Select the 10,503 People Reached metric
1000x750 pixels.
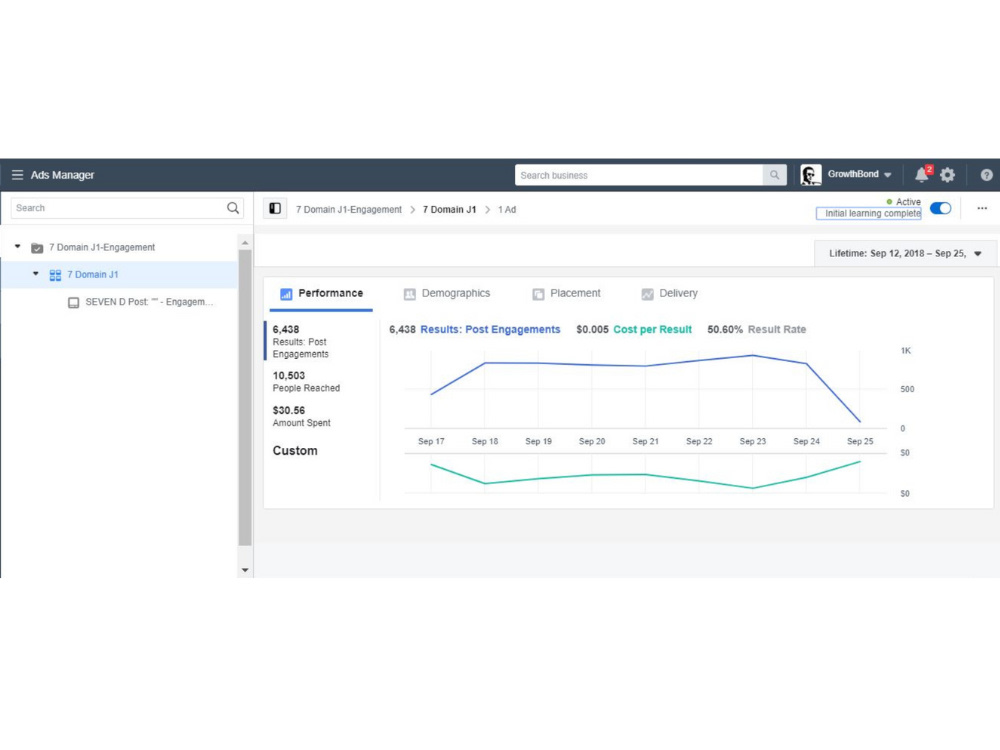tap(306, 381)
